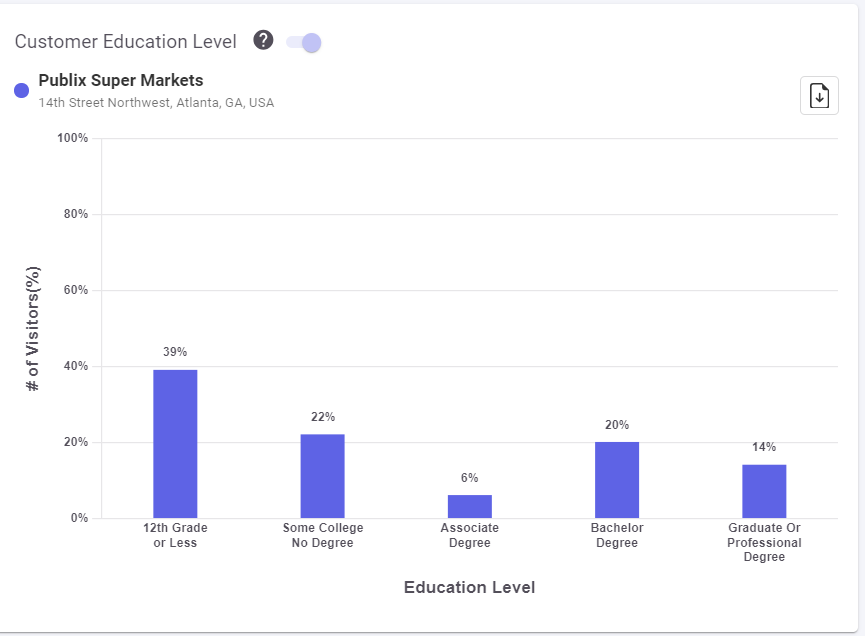Click the Graduate Or Professional Degree bar
The height and width of the screenshot is (636, 865).
coord(764,491)
